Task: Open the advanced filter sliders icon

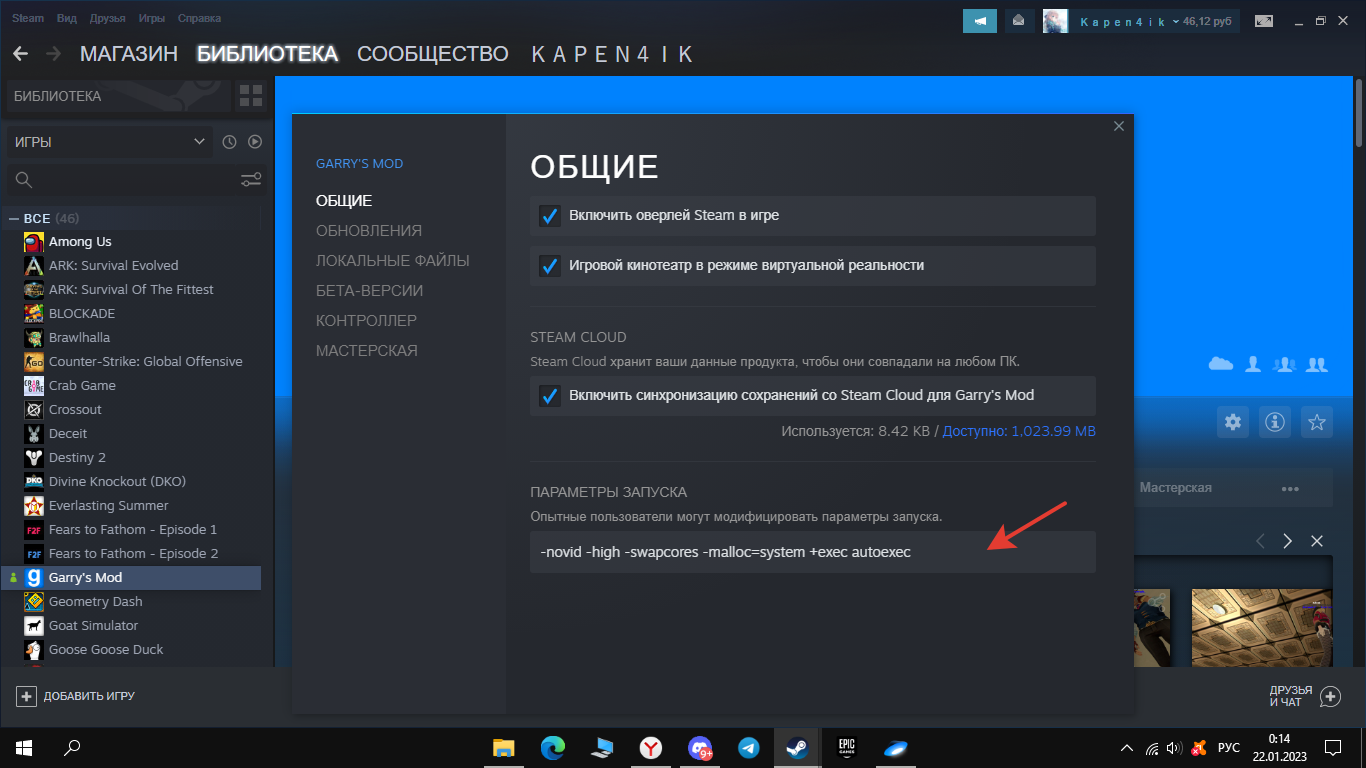Action: 251,180
